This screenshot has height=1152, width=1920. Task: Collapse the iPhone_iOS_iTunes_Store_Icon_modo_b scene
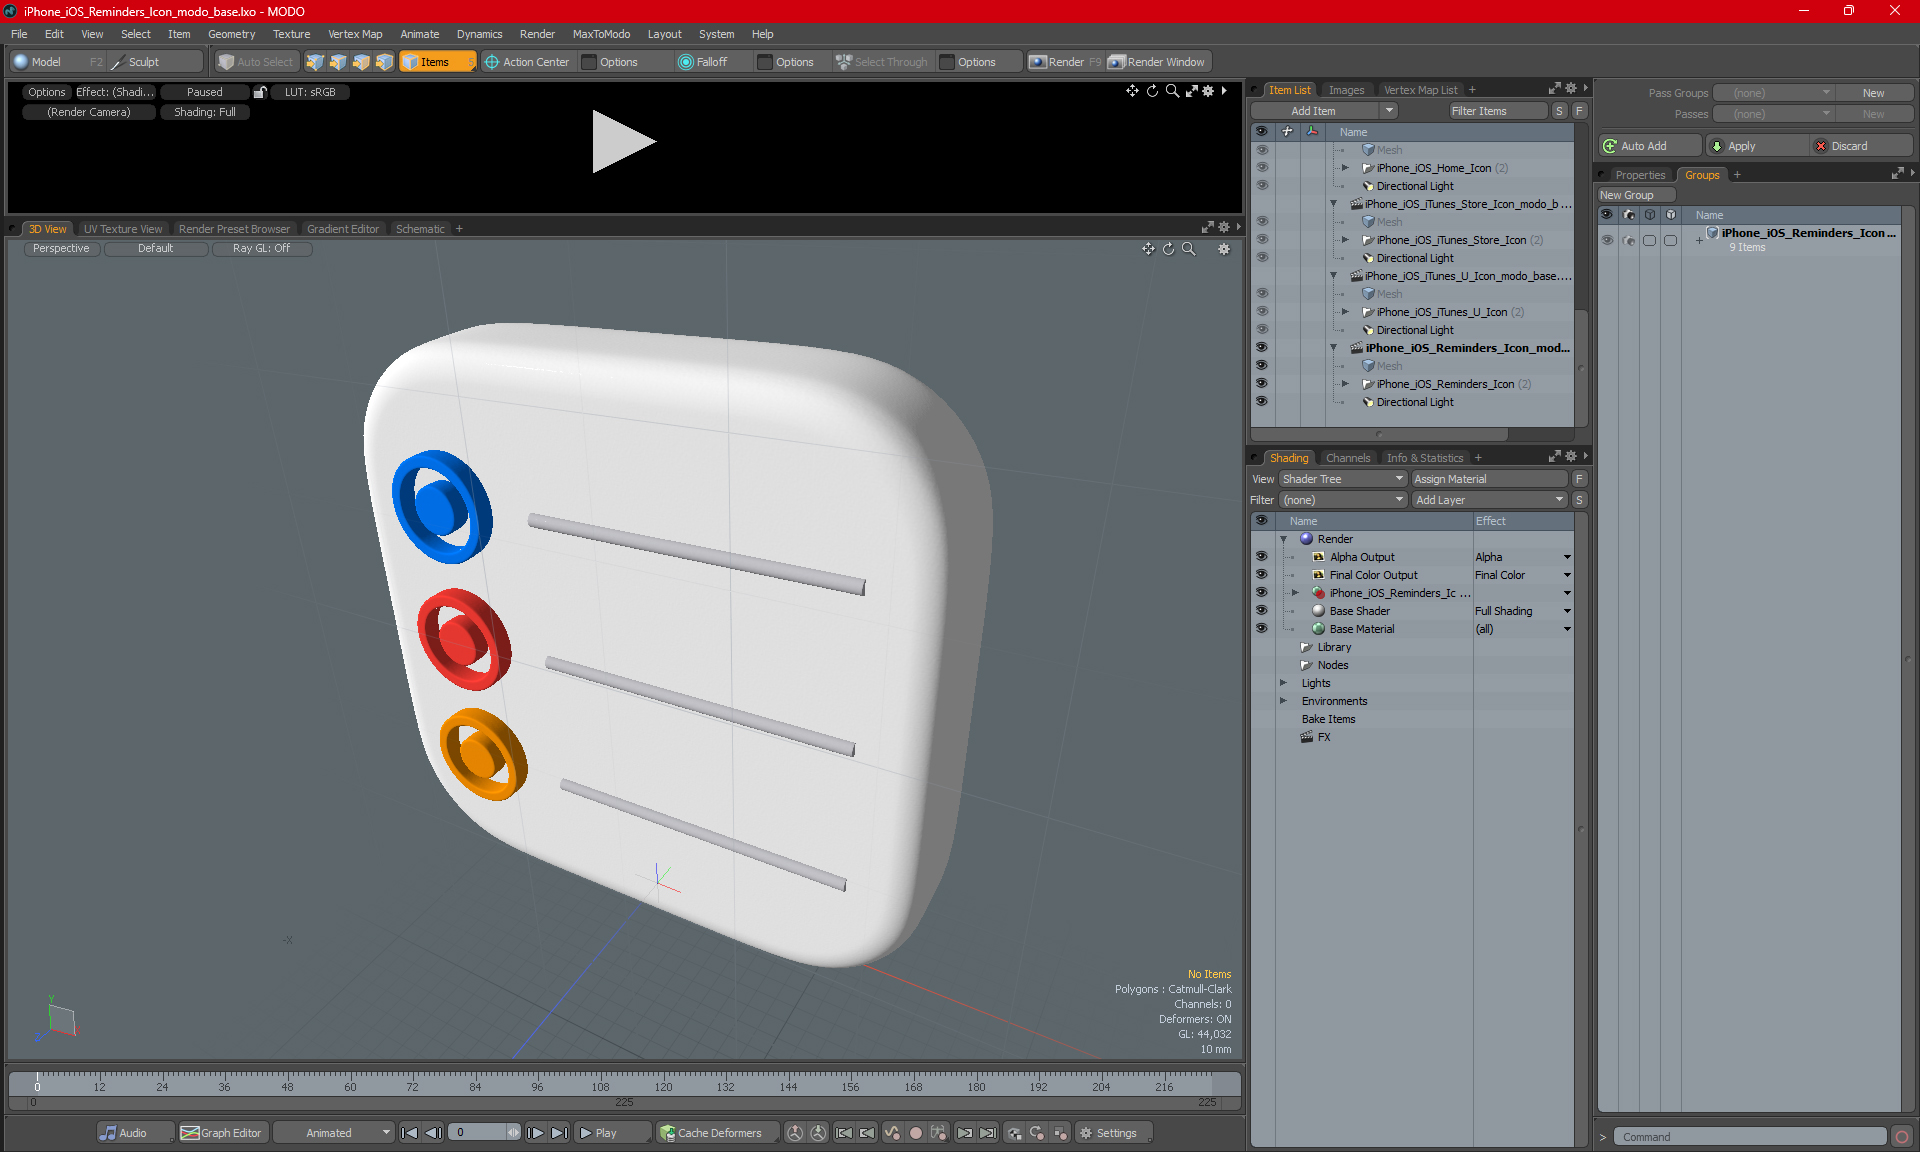coord(1333,204)
